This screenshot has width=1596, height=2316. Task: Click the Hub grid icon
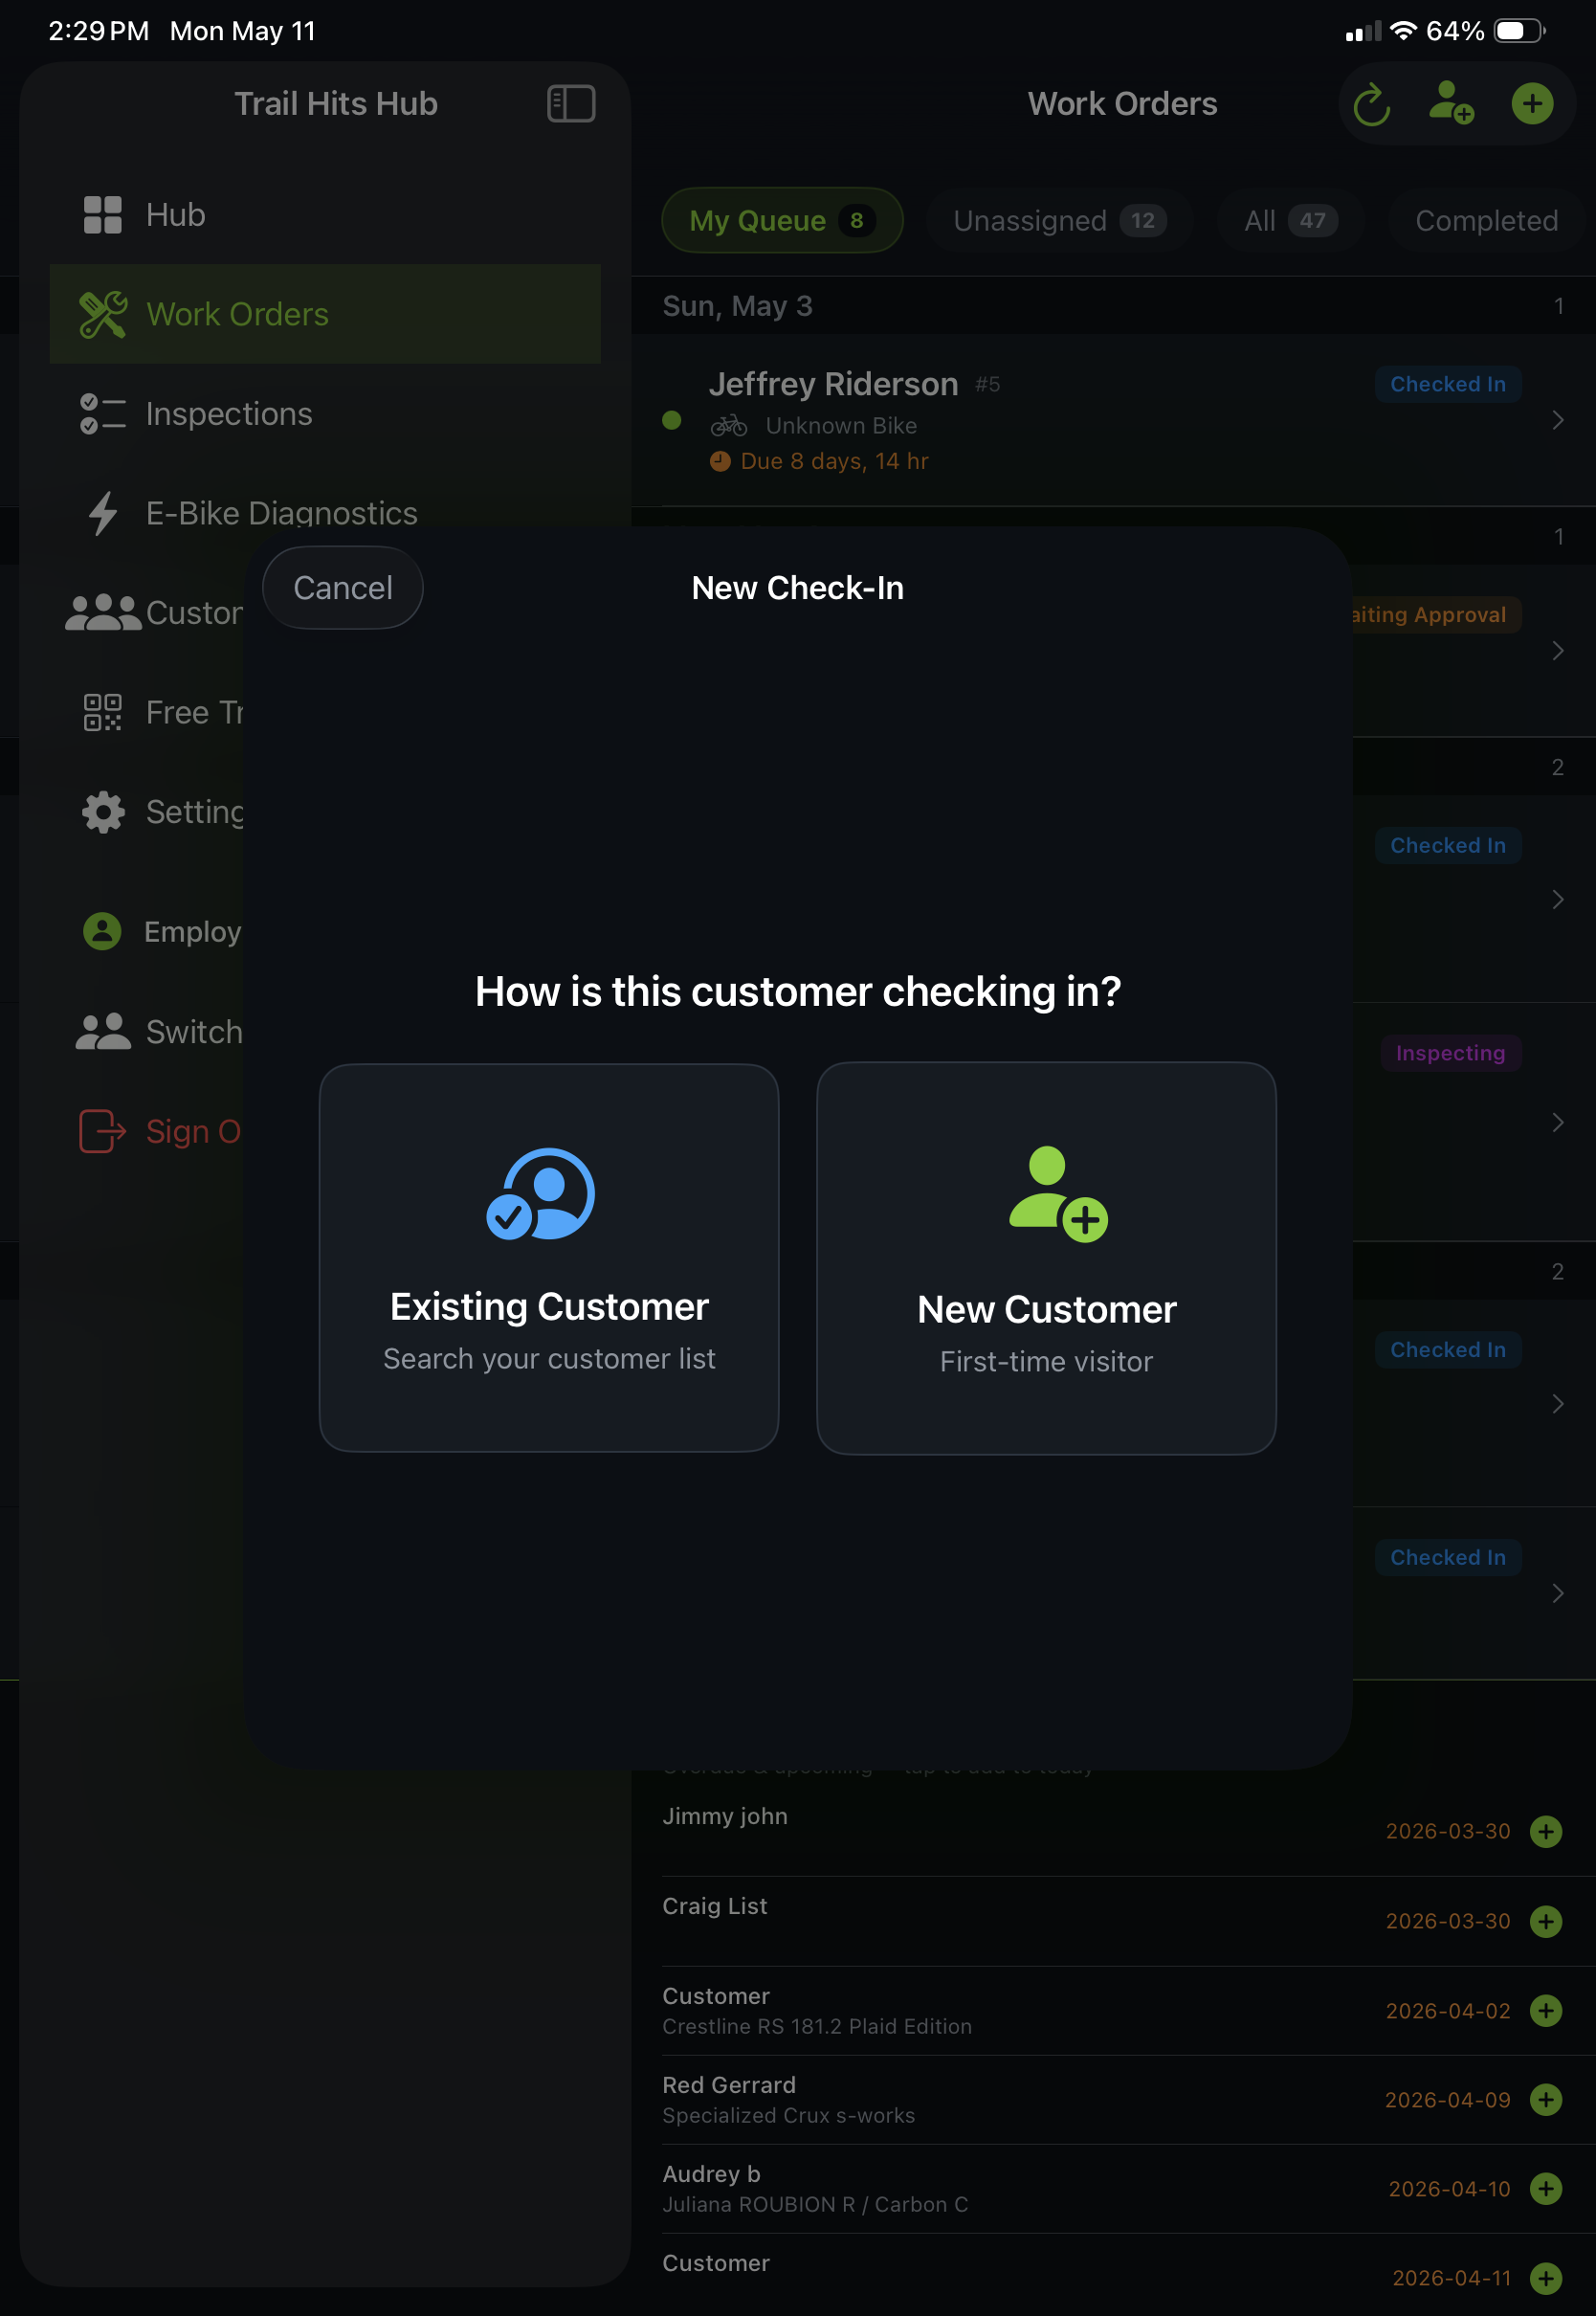point(103,215)
